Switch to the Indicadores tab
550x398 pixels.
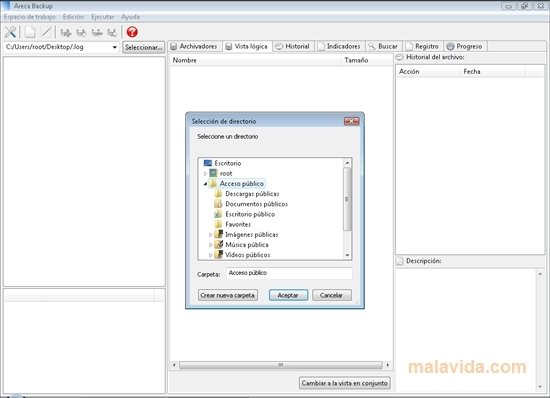coord(340,46)
